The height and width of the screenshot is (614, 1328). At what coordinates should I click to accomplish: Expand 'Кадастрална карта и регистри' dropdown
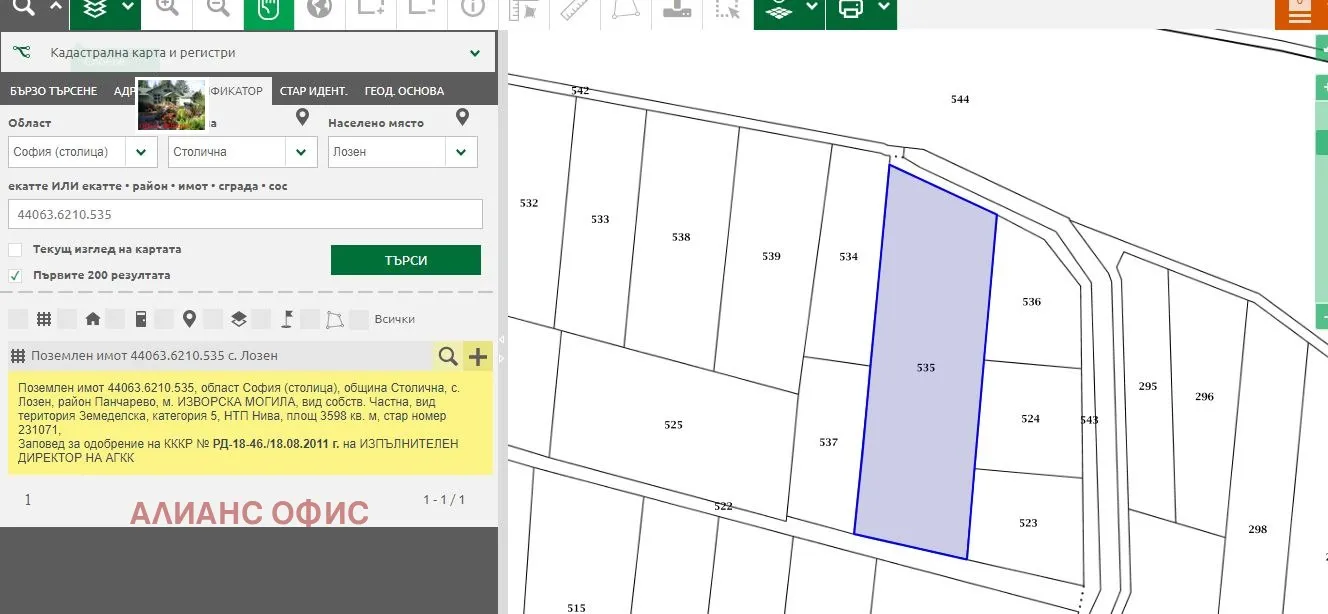(475, 53)
